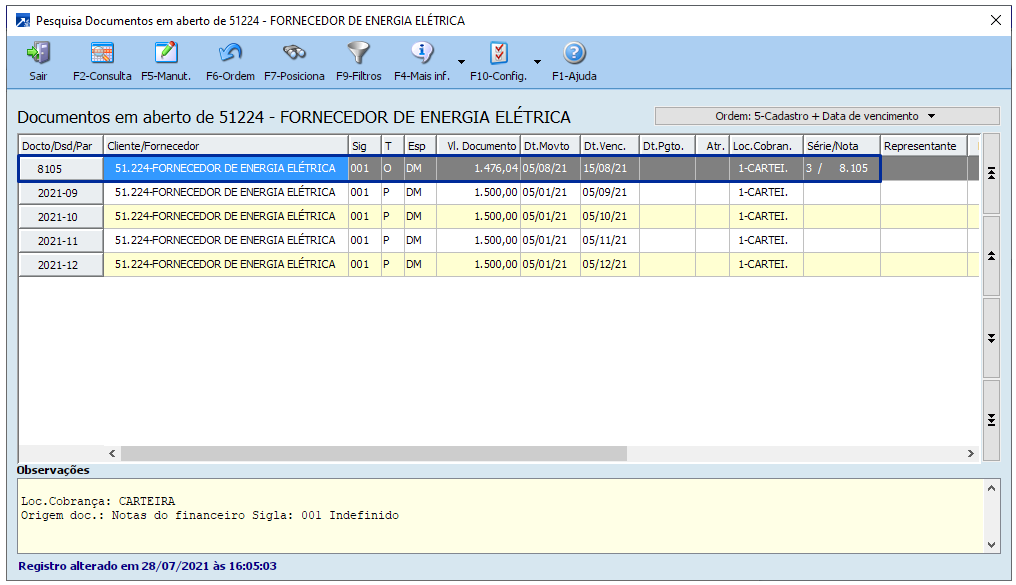Open F2-Consulta toolbar icon

(102, 54)
